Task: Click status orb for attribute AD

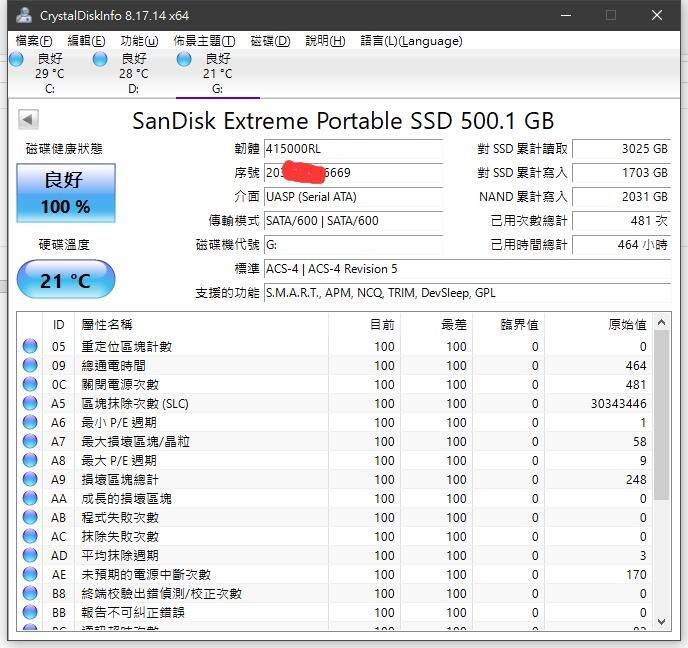Action: (30, 555)
